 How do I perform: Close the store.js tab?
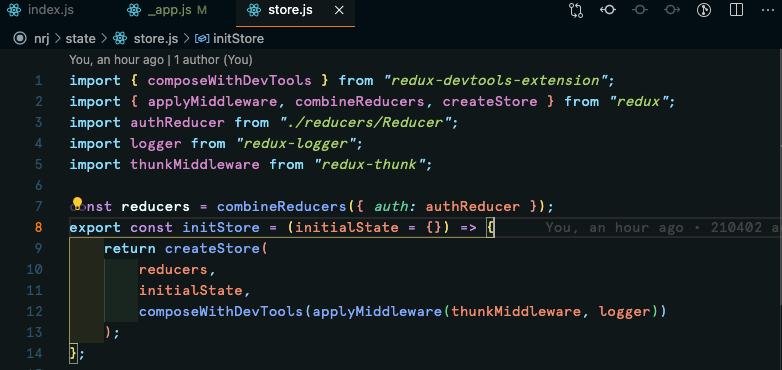[x=339, y=10]
